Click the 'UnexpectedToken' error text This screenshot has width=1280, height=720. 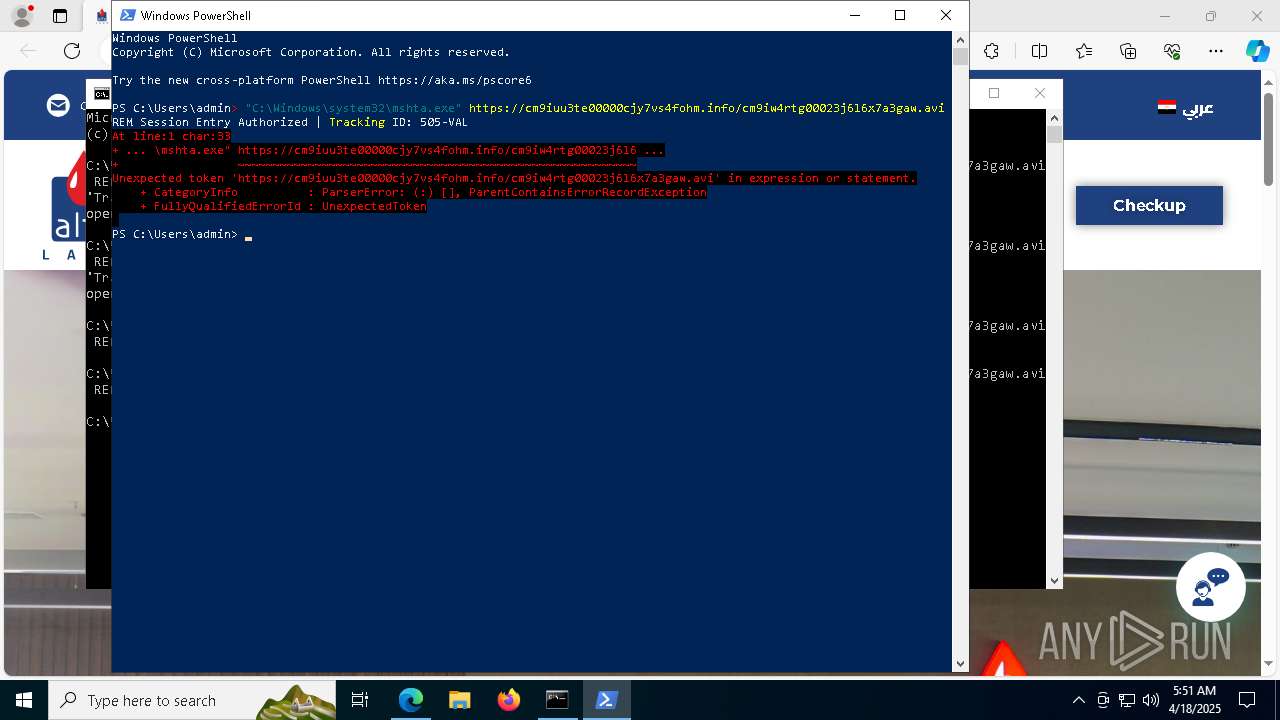[x=374, y=206]
